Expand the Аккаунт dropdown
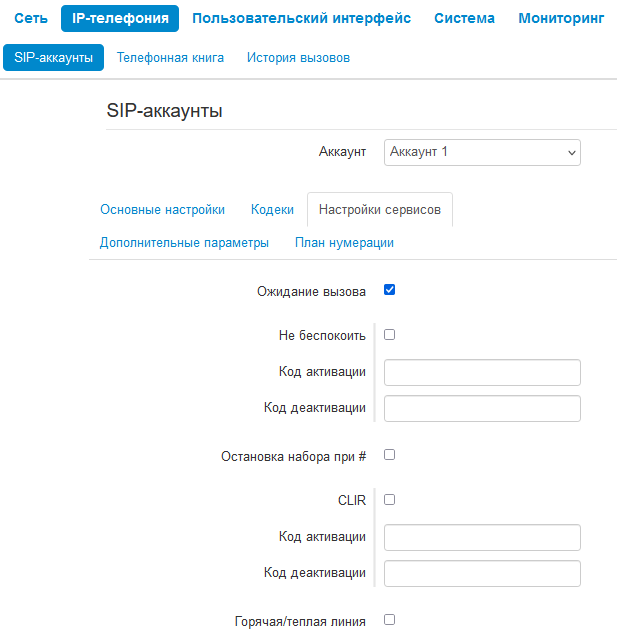The height and width of the screenshot is (640, 617). tap(482, 152)
